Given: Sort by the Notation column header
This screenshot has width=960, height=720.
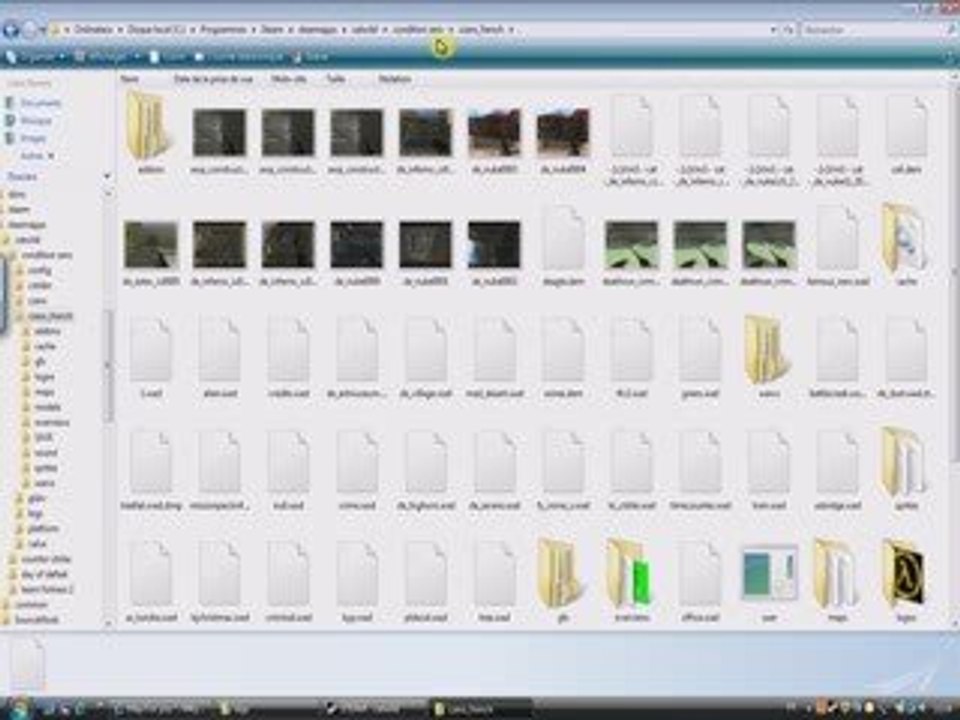Looking at the screenshot, I should click(394, 79).
